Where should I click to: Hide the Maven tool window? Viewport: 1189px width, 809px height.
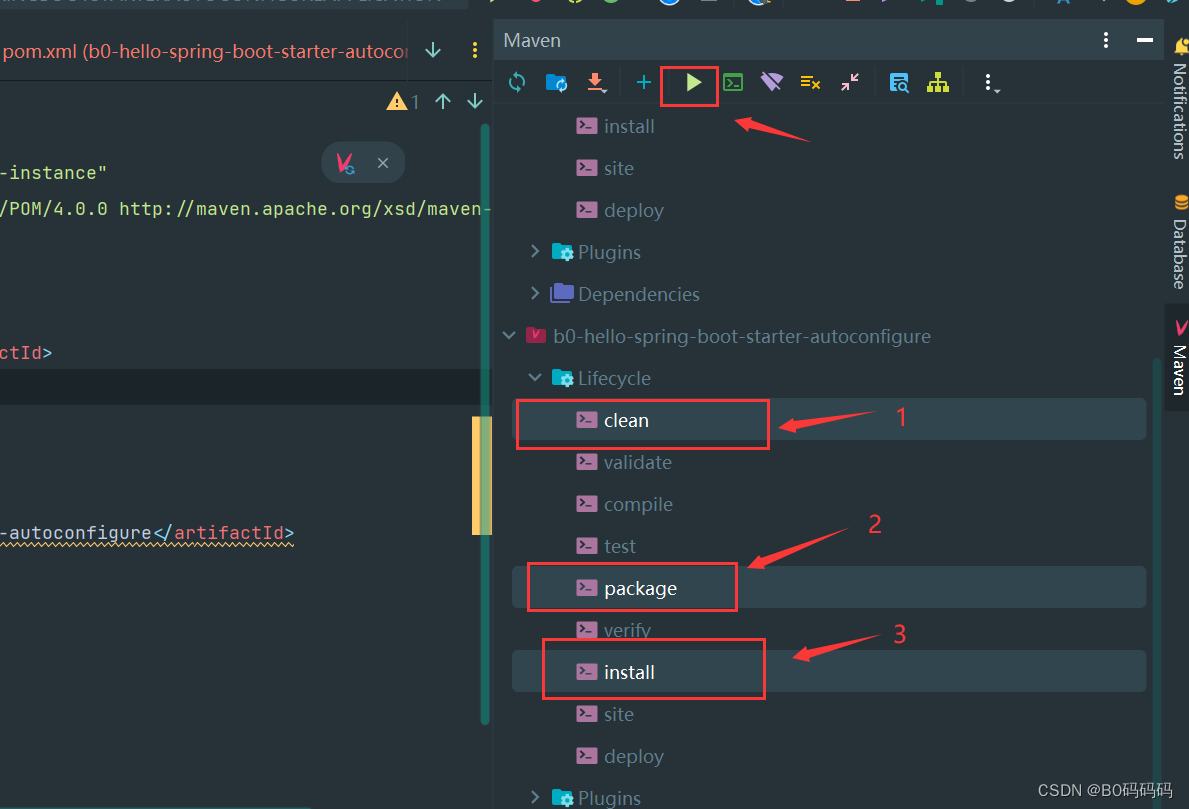coord(1145,40)
